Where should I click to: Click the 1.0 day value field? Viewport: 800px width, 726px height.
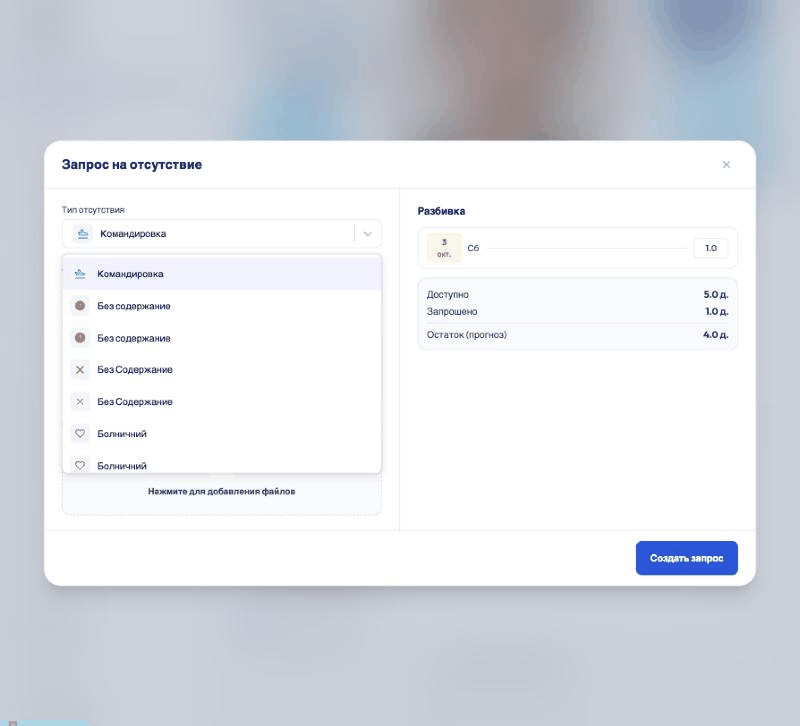(711, 248)
